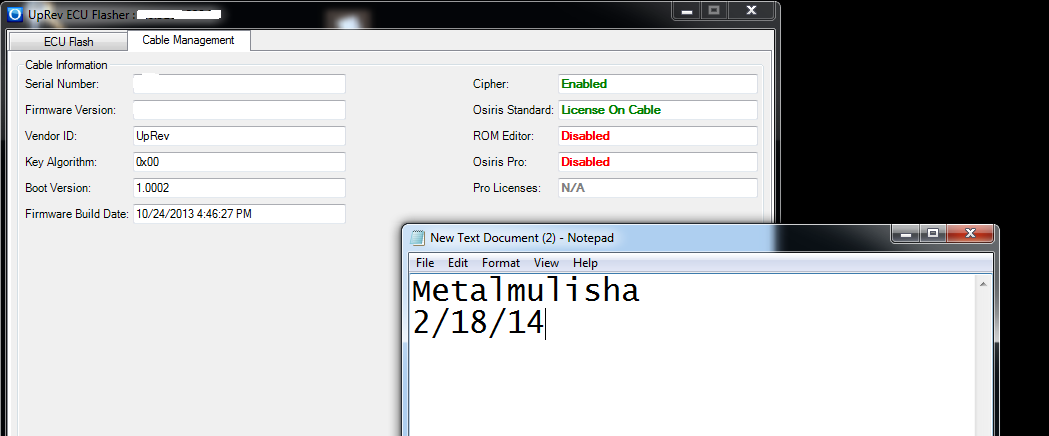Maximize the Notepad window
This screenshot has width=1049, height=436.
(932, 233)
